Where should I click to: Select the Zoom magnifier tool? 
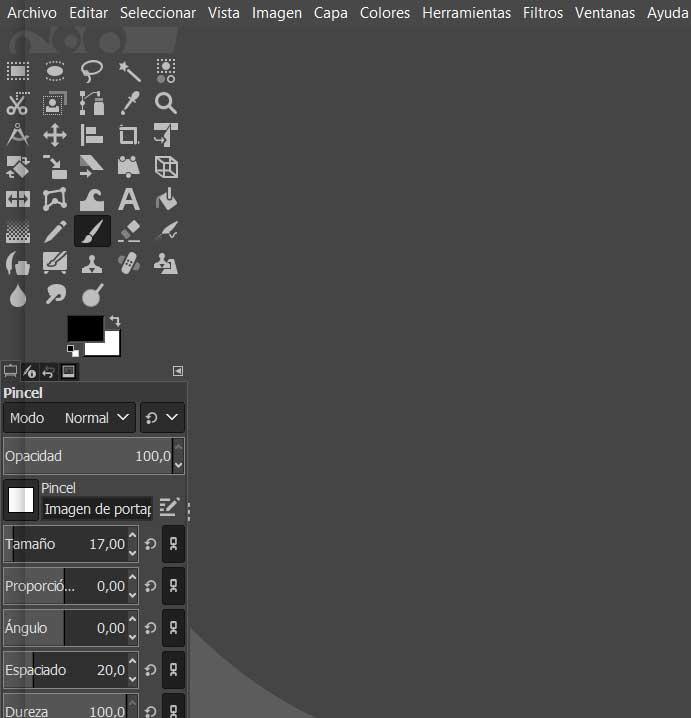[x=166, y=103]
